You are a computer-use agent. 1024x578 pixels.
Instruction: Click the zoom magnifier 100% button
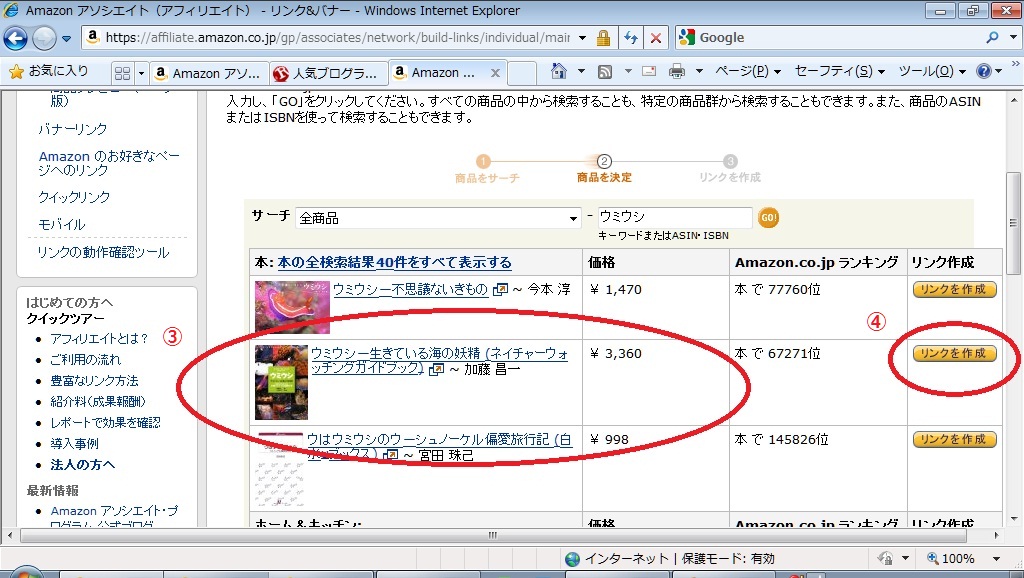click(951, 558)
